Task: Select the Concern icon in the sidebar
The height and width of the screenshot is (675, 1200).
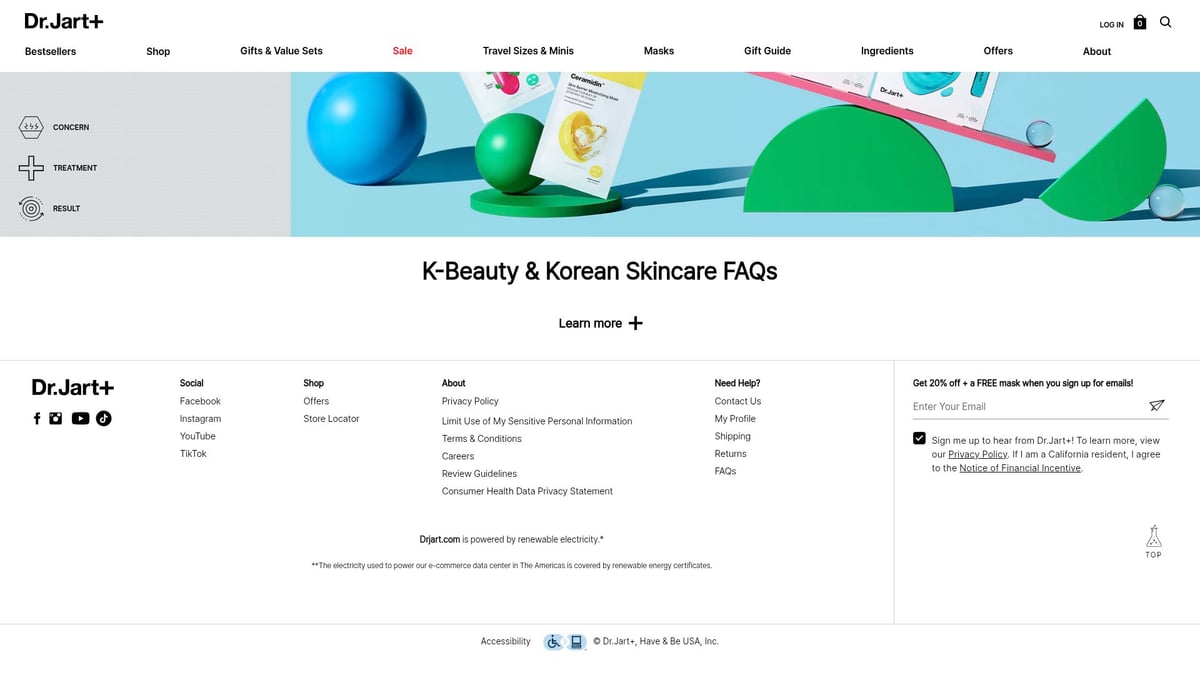Action: point(30,127)
